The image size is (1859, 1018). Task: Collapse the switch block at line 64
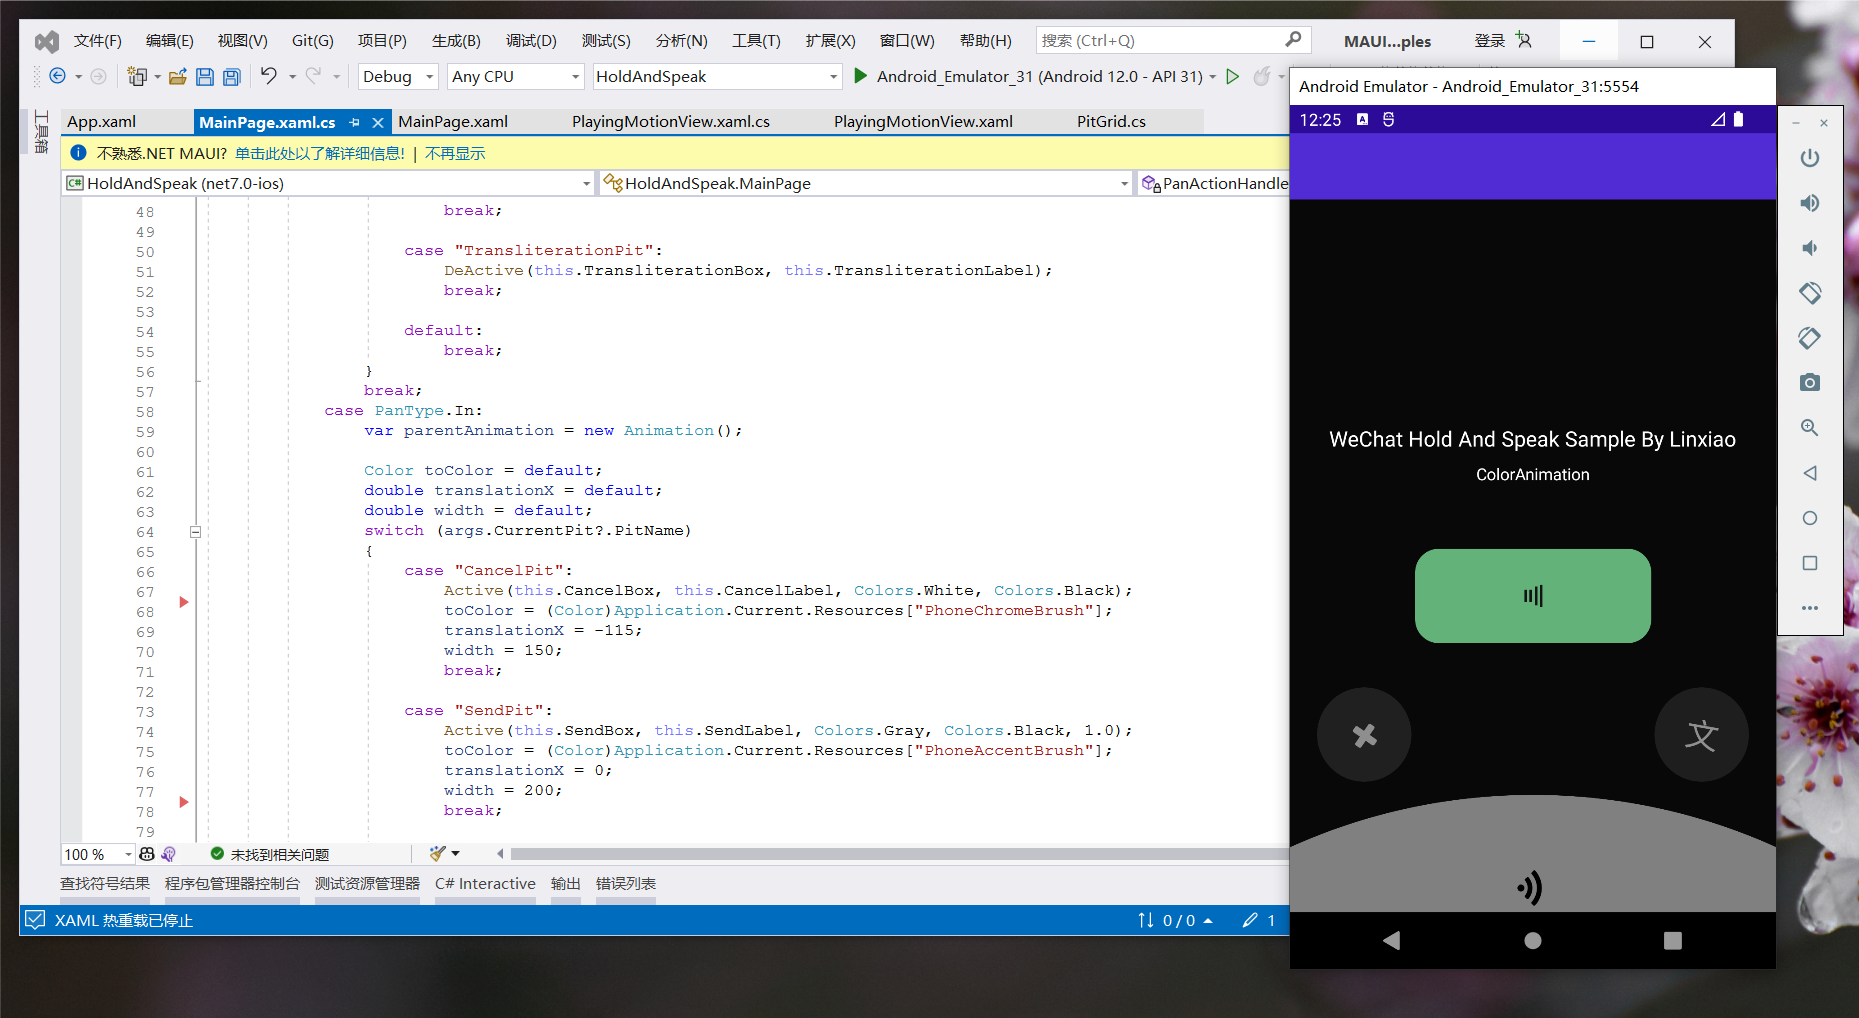[196, 532]
